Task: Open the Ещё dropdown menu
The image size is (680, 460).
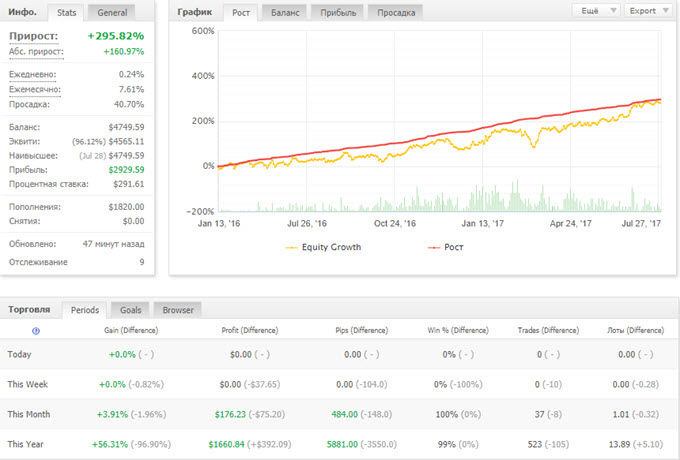Action: click(x=596, y=11)
